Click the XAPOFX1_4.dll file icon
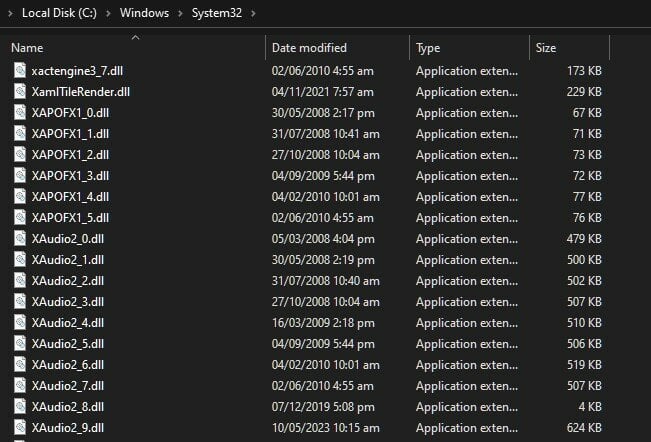The image size is (651, 442). (x=20, y=196)
